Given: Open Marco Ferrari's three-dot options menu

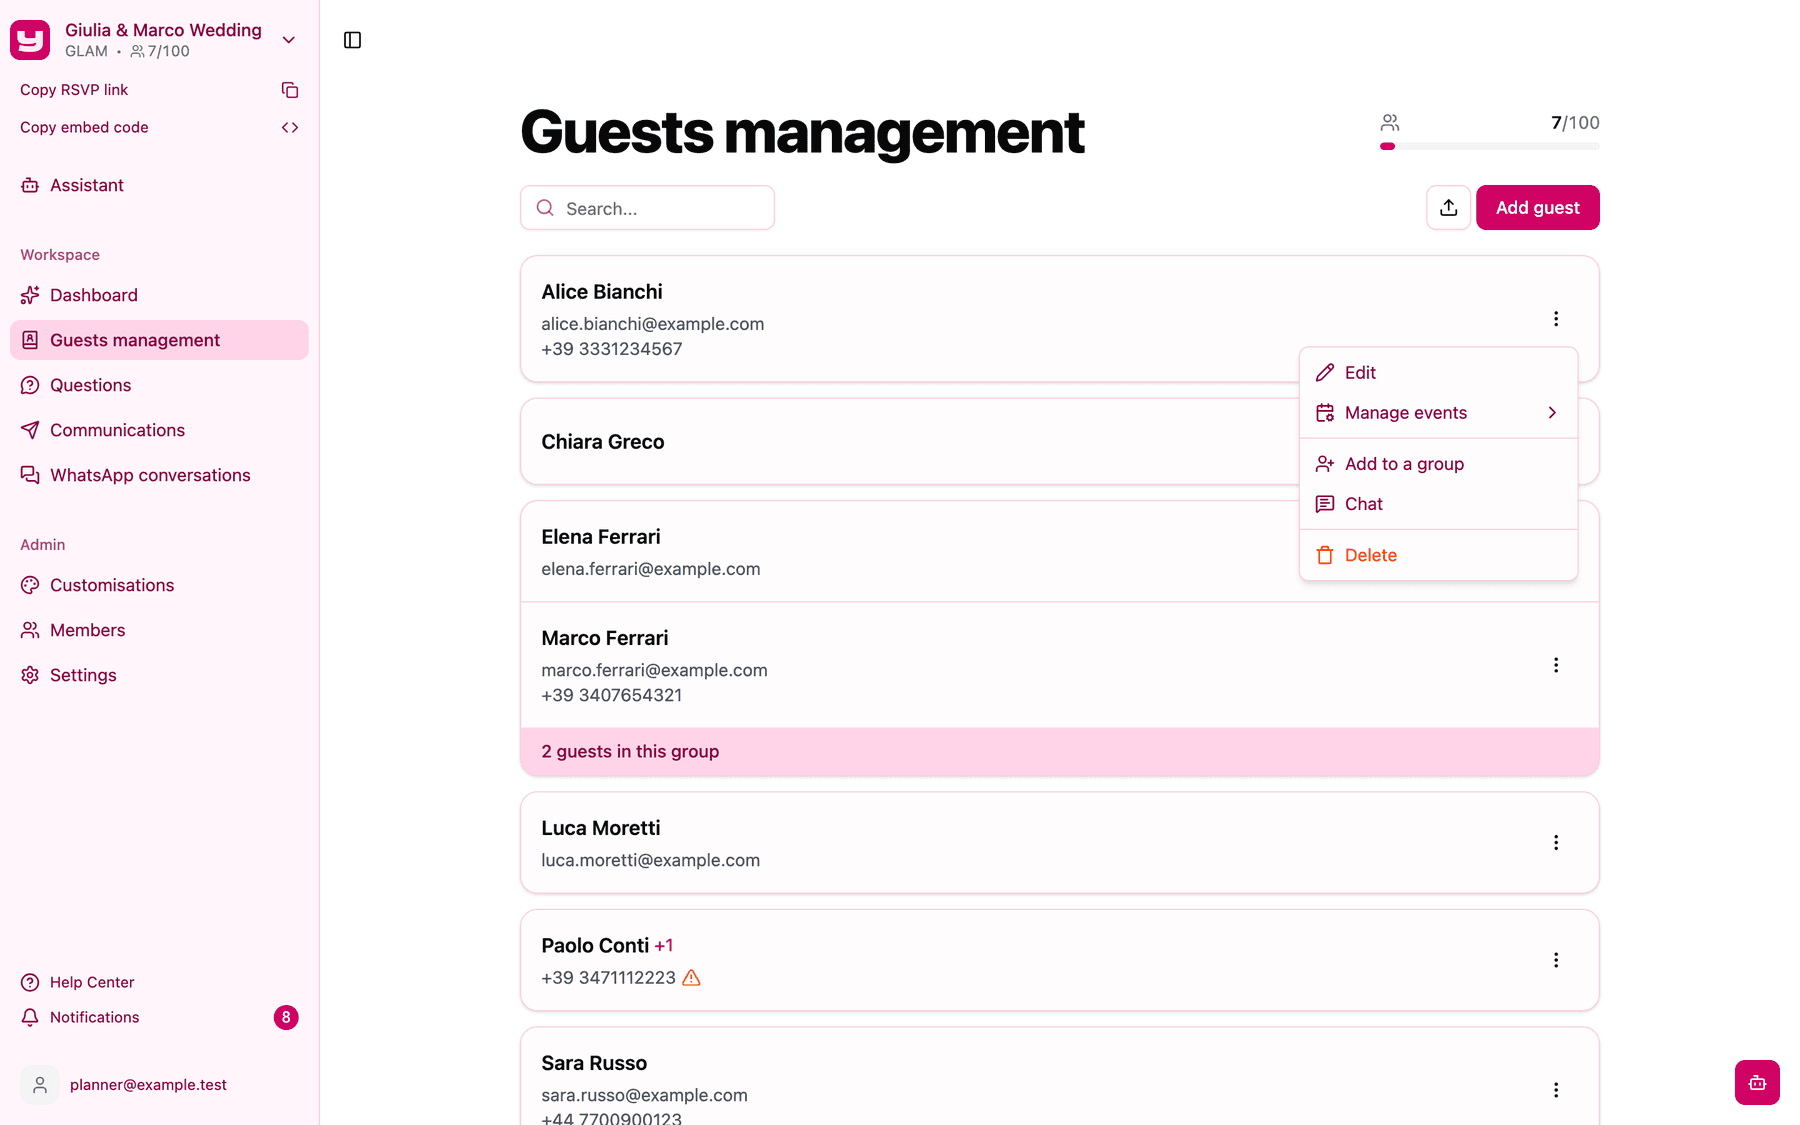Looking at the screenshot, I should [x=1556, y=665].
